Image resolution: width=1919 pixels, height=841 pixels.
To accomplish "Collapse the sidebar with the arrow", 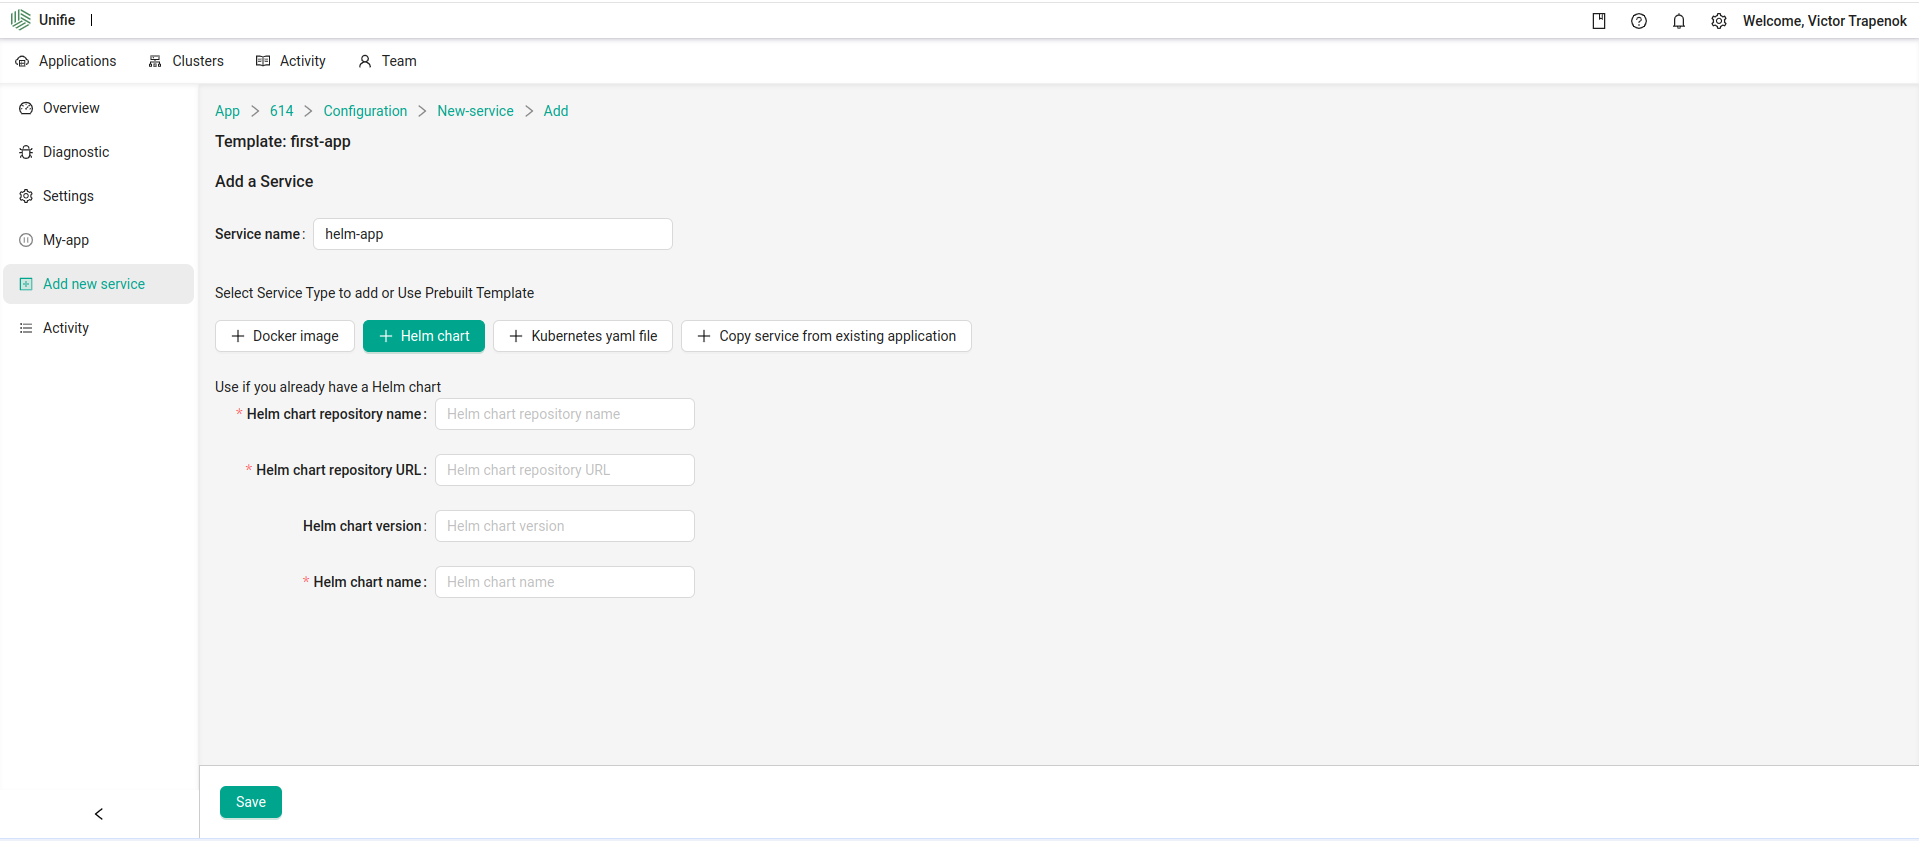I will 99,814.
